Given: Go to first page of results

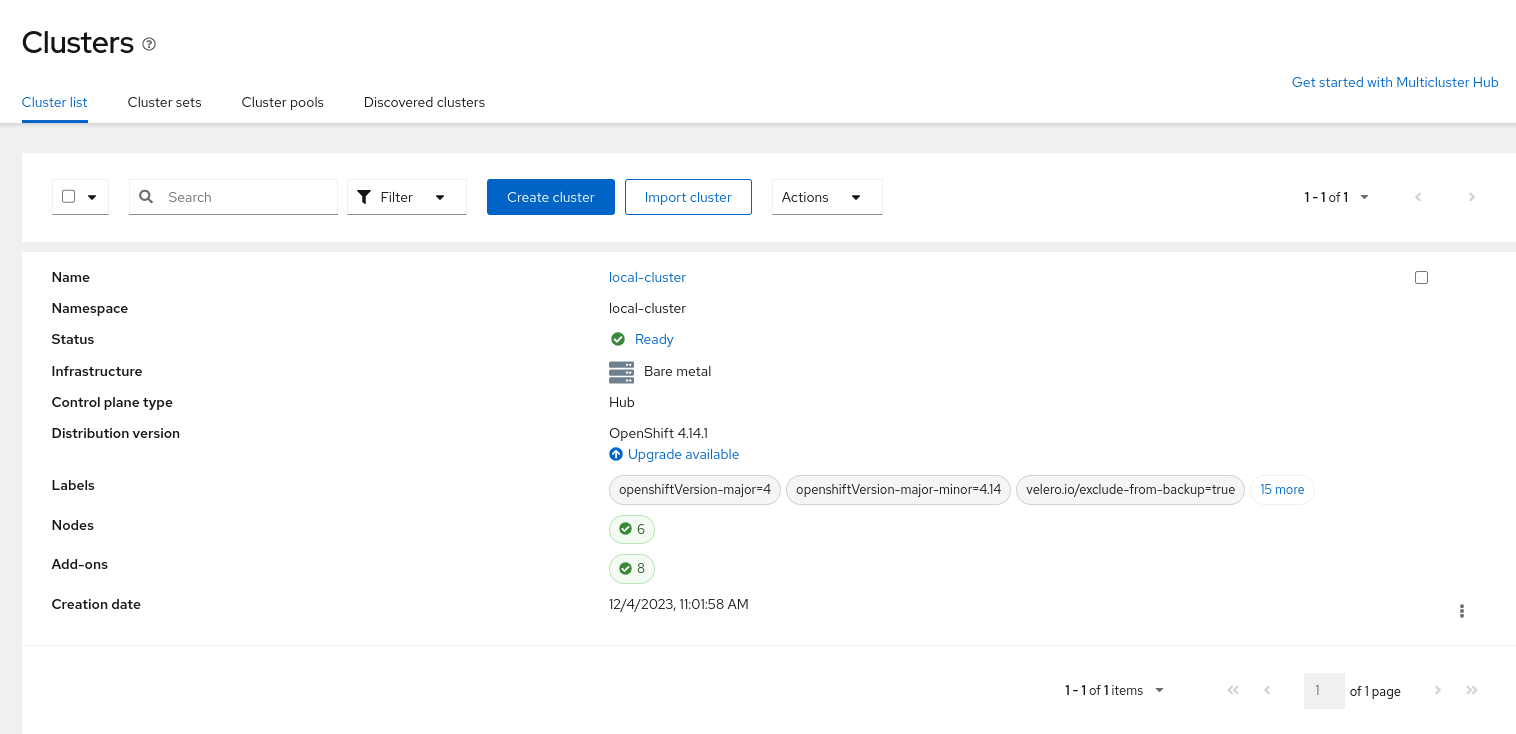Looking at the screenshot, I should pos(1233,690).
